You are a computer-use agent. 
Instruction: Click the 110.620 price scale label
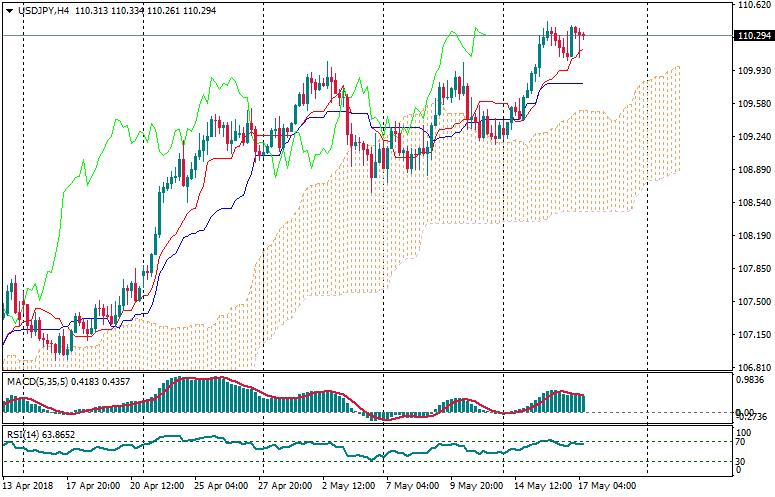752,5
